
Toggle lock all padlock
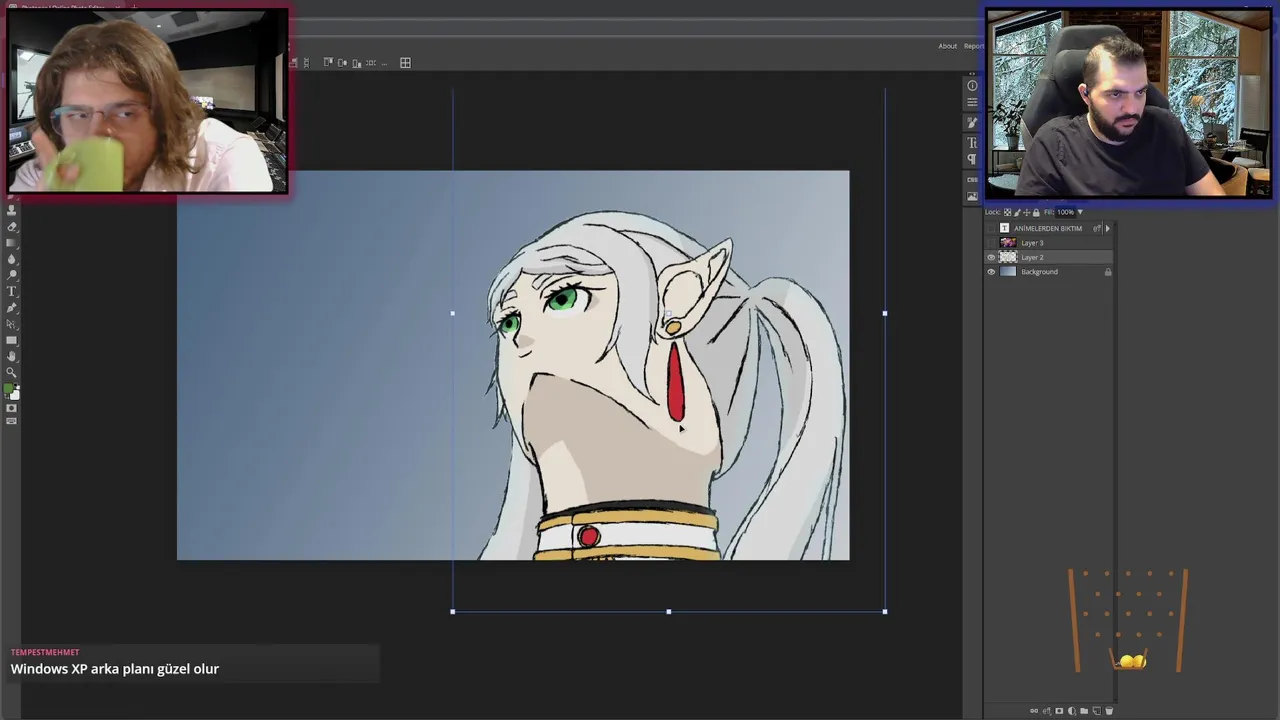(1036, 212)
